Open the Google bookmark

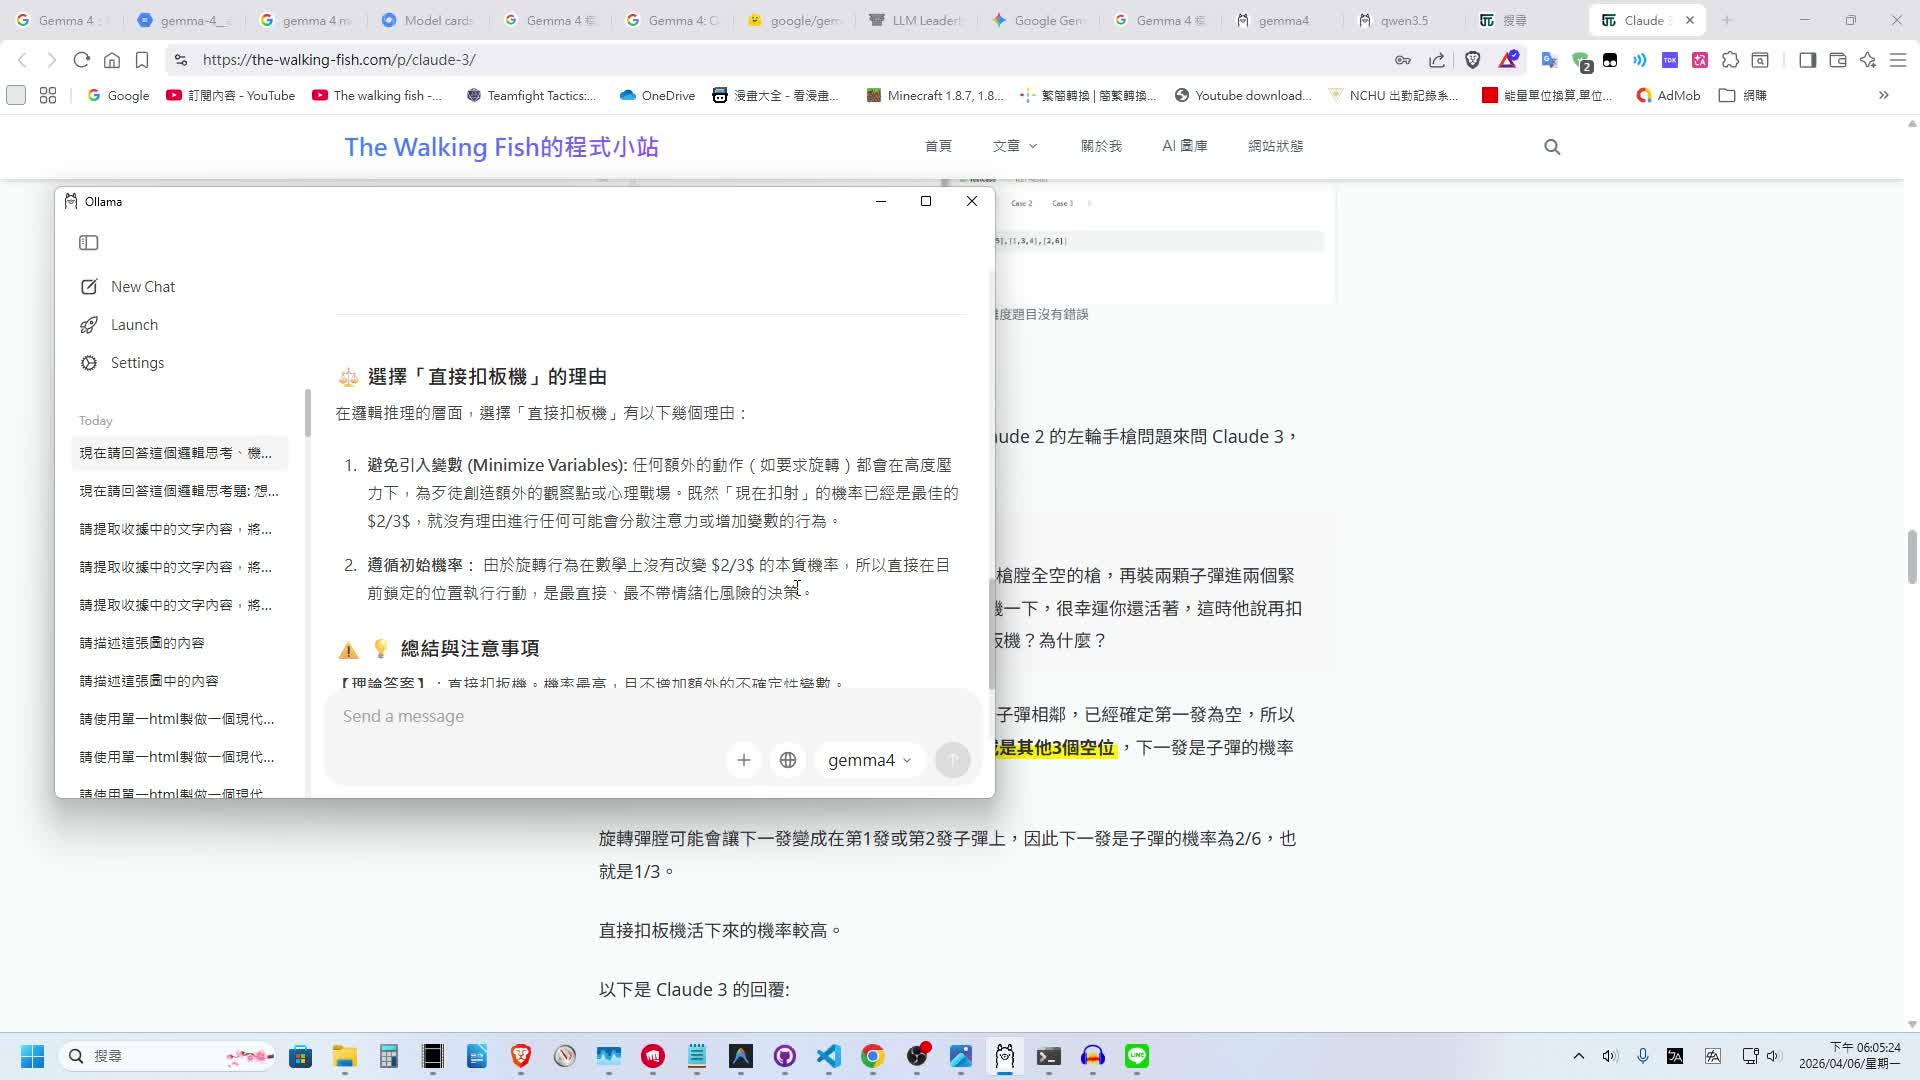(x=118, y=96)
